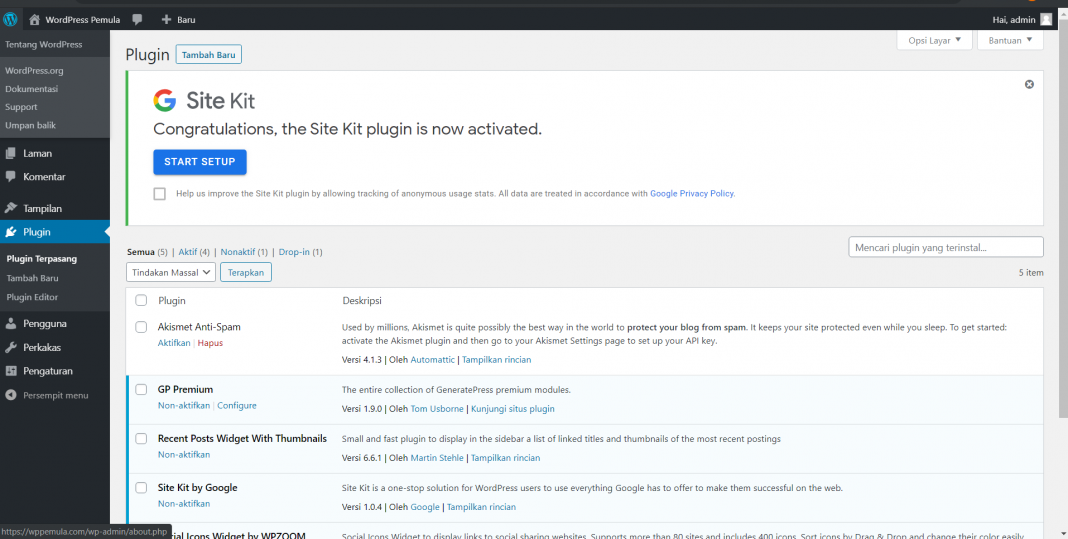Image resolution: width=1068 pixels, height=539 pixels.
Task: Filter plugins by Semua
Action: [141, 252]
